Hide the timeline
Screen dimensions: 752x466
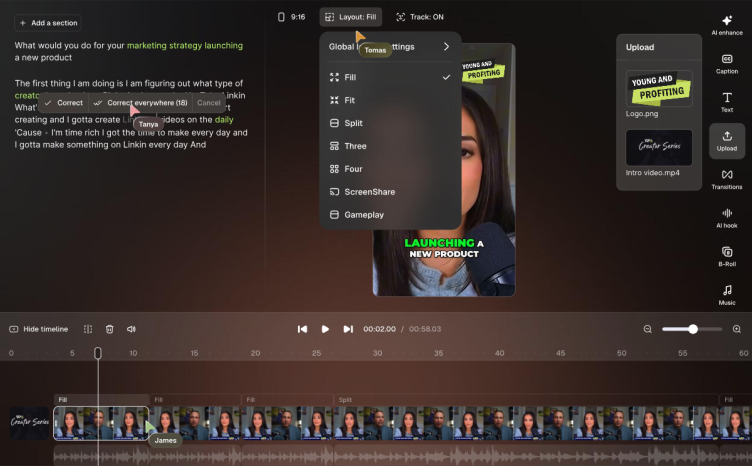(39, 329)
